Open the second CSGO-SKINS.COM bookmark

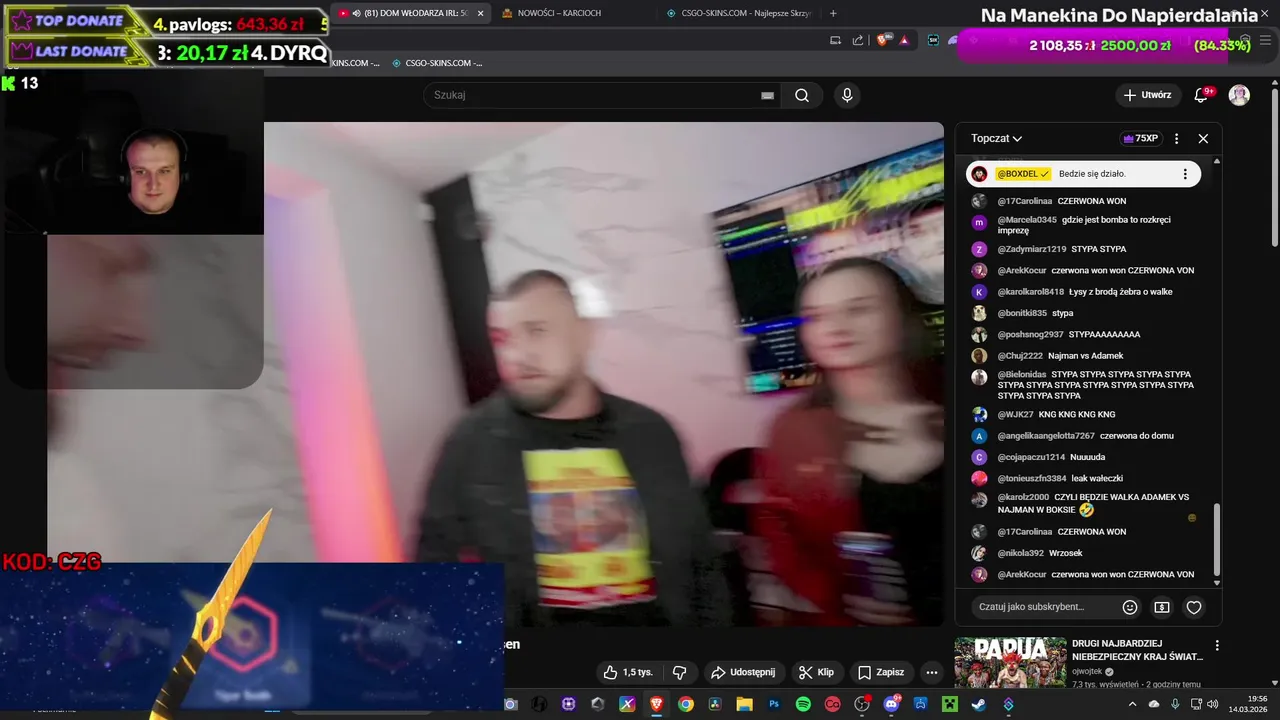(437, 63)
